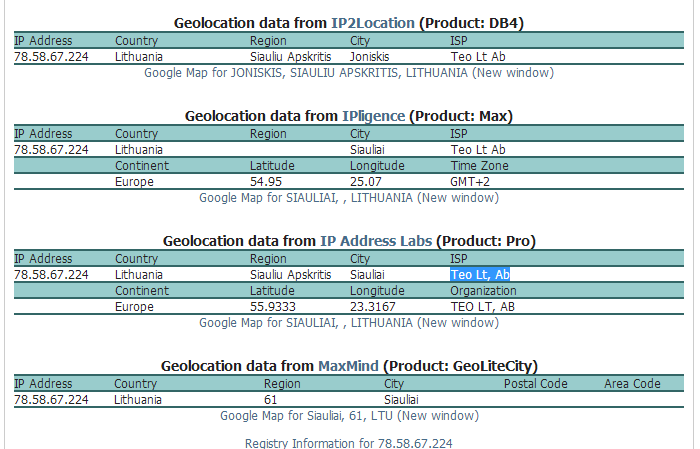
Task: Open Registry Information for 78.58.67.224
Action: (x=349, y=443)
